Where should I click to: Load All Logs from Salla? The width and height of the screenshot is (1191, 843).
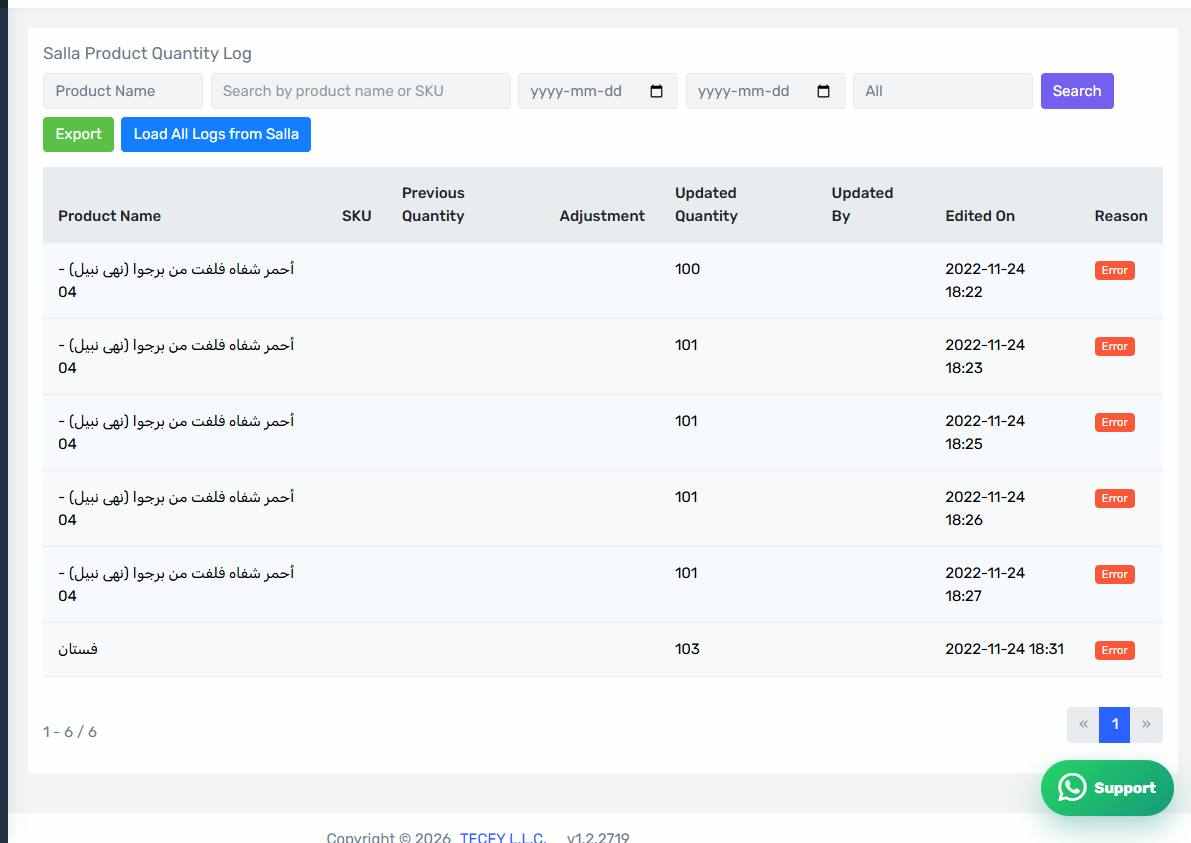pos(216,134)
